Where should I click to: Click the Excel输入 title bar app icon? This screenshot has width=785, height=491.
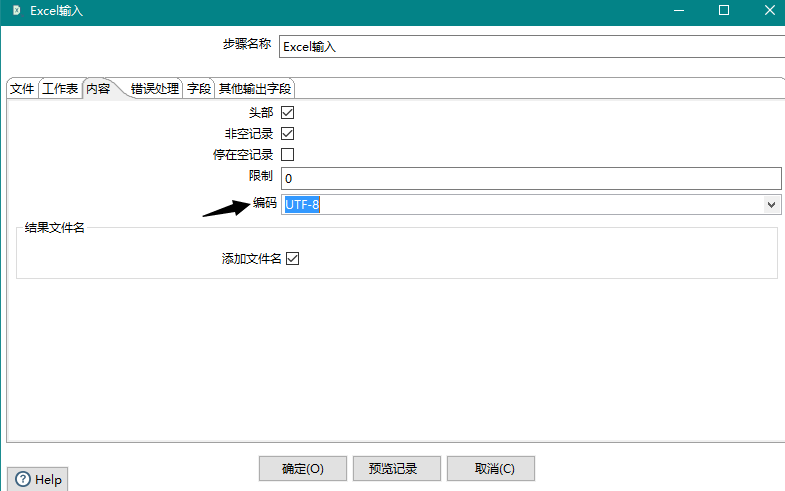pos(17,11)
